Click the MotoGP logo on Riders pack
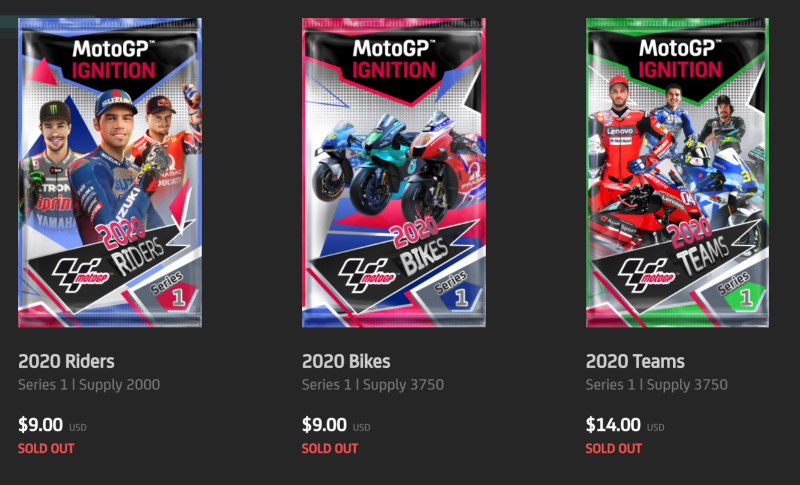800x485 pixels. click(81, 275)
